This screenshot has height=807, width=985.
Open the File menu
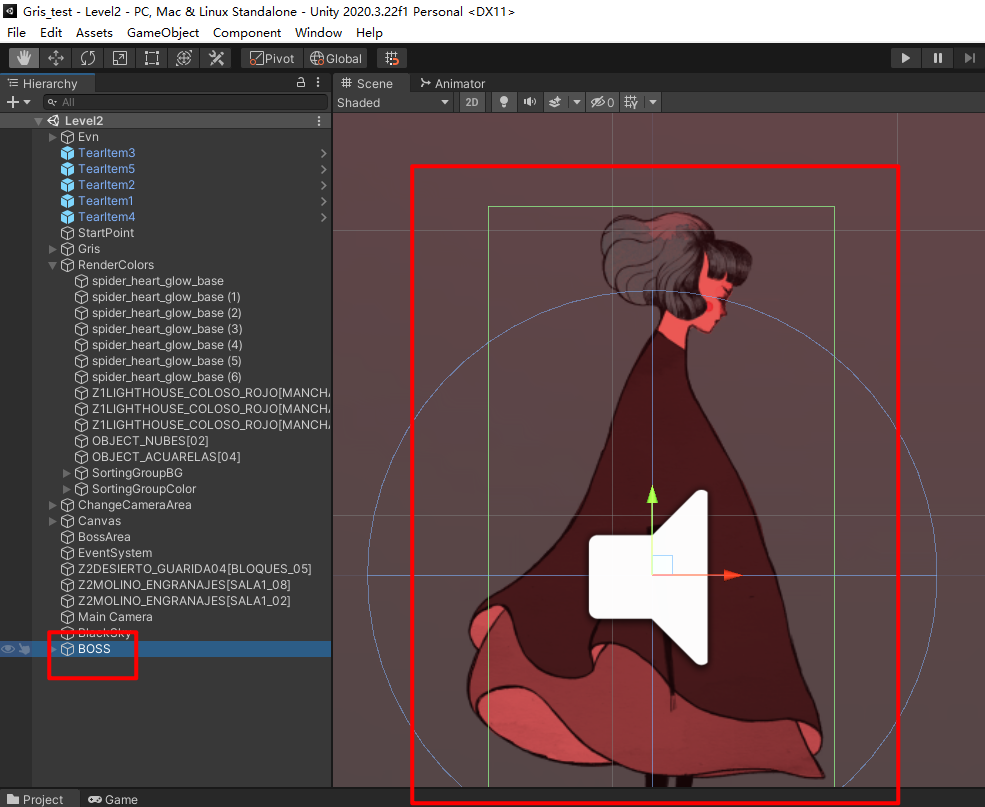click(16, 33)
